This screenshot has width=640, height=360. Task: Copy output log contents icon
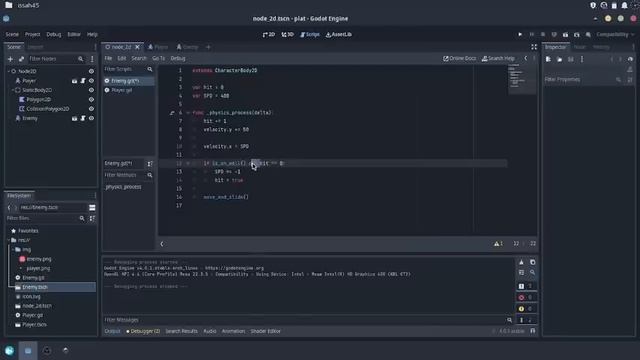pyautogui.click(x=533, y=262)
